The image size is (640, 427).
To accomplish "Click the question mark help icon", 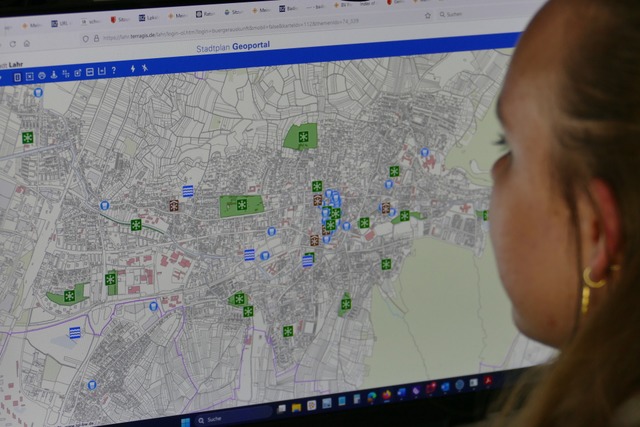I will (x=113, y=71).
